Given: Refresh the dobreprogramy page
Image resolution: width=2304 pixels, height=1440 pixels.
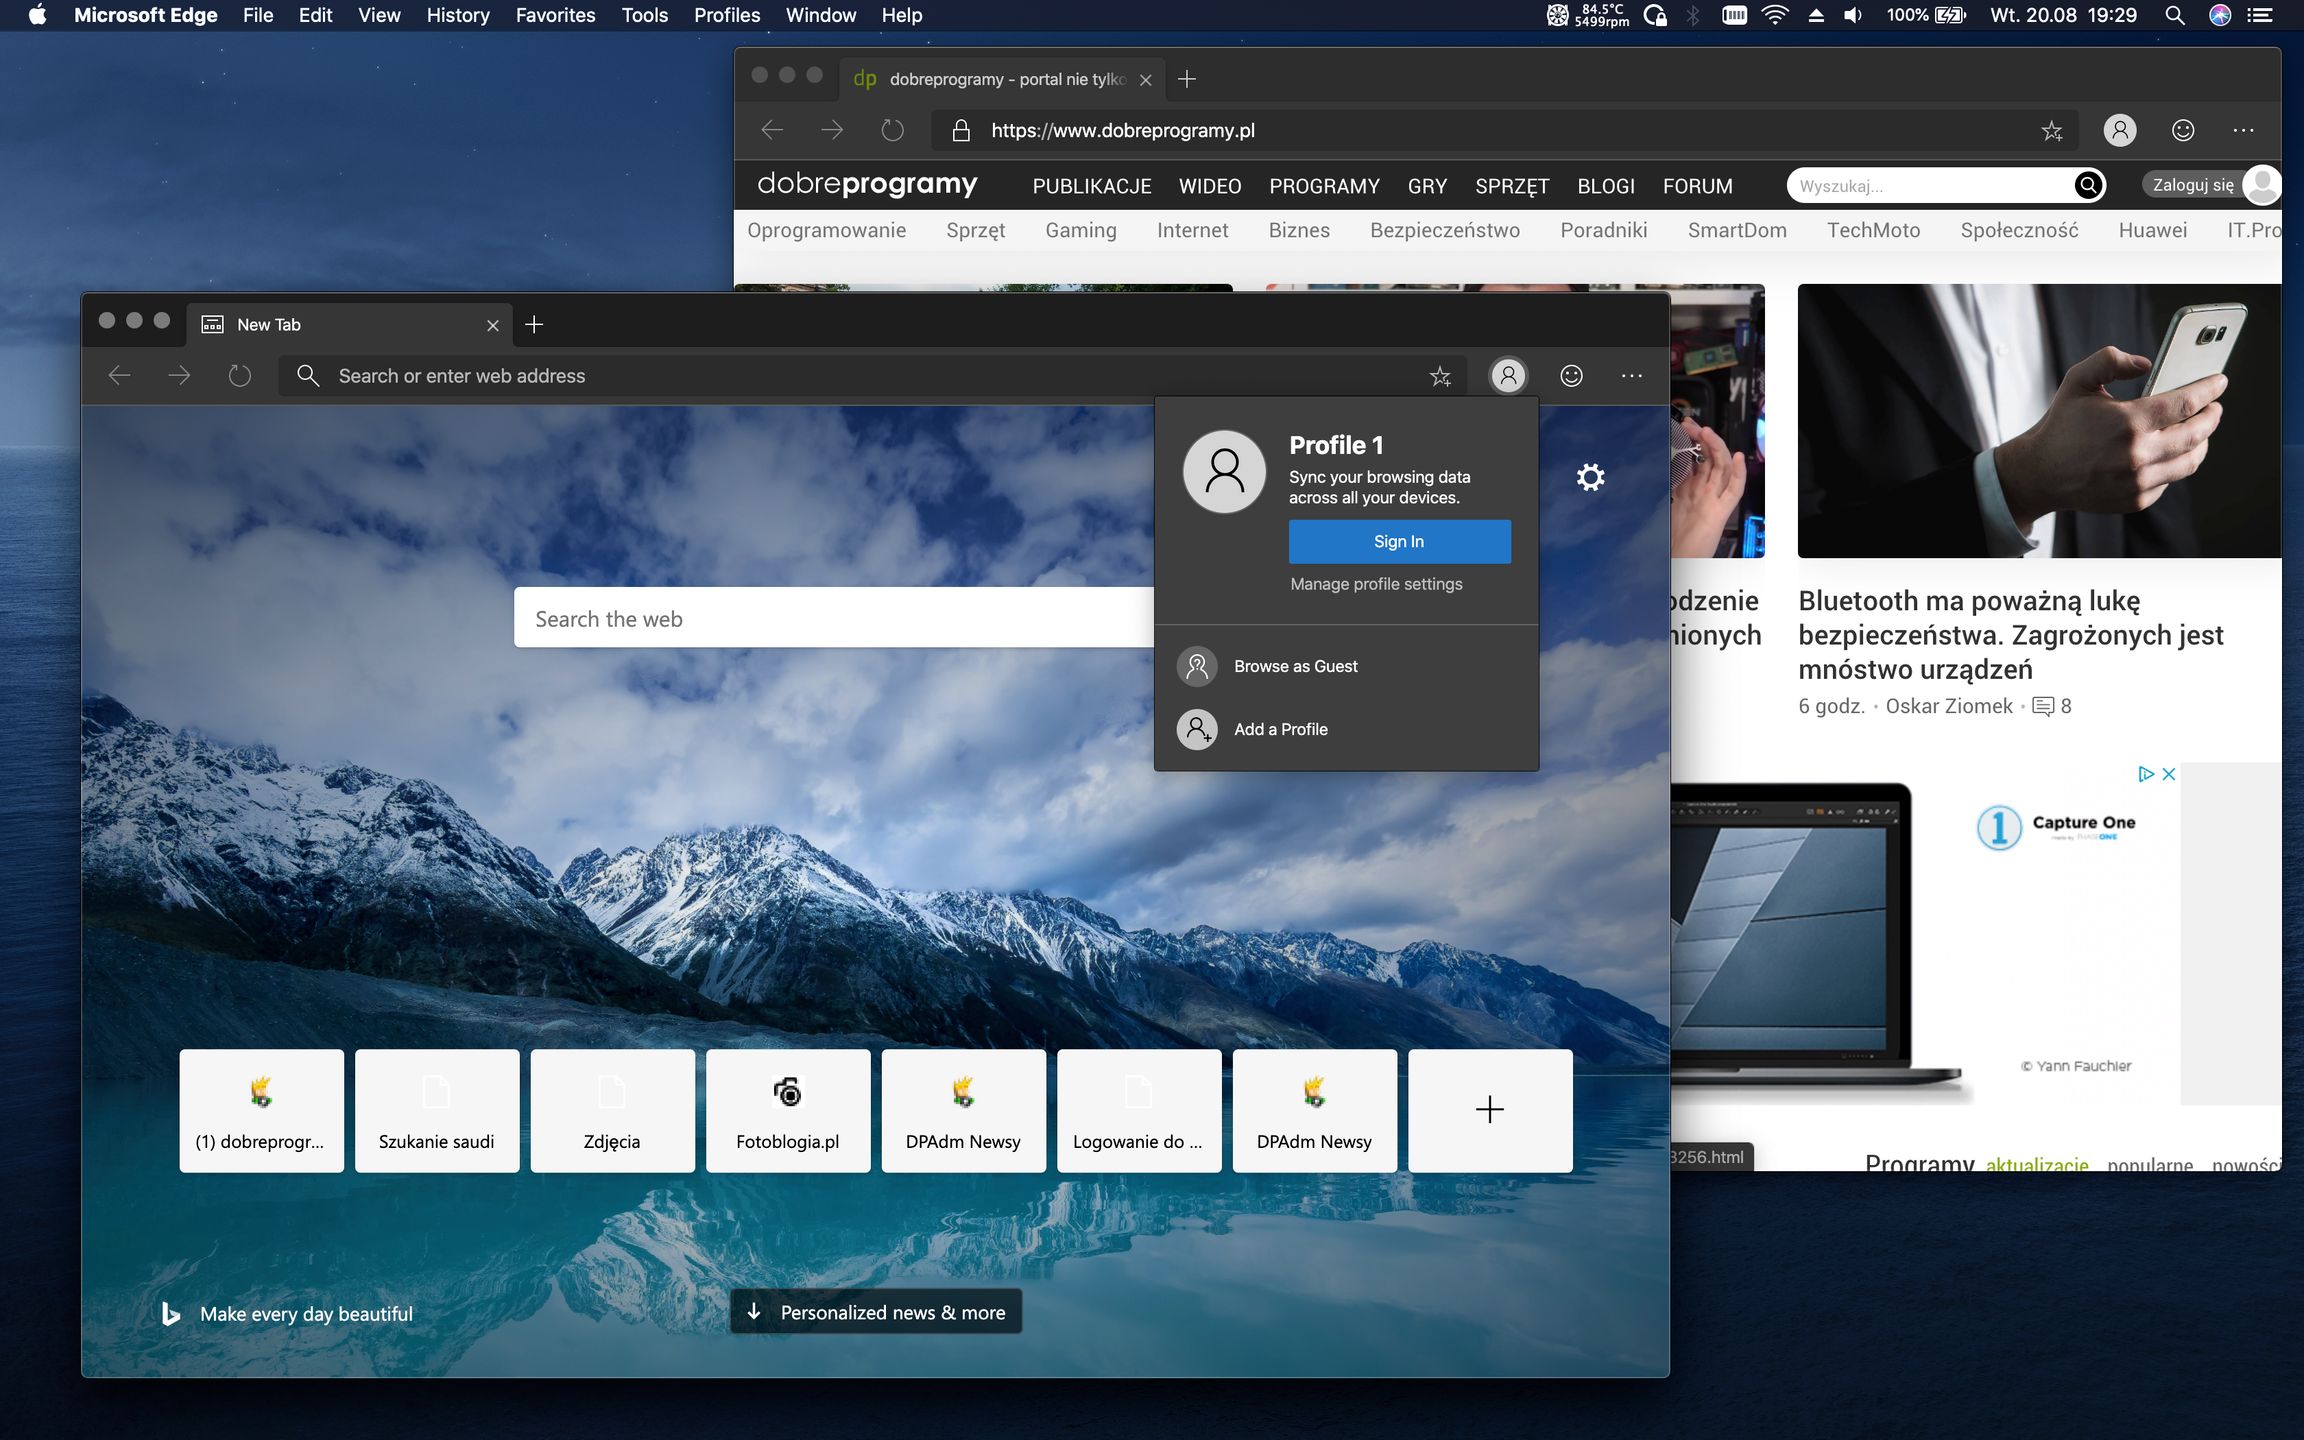Looking at the screenshot, I should 892,130.
